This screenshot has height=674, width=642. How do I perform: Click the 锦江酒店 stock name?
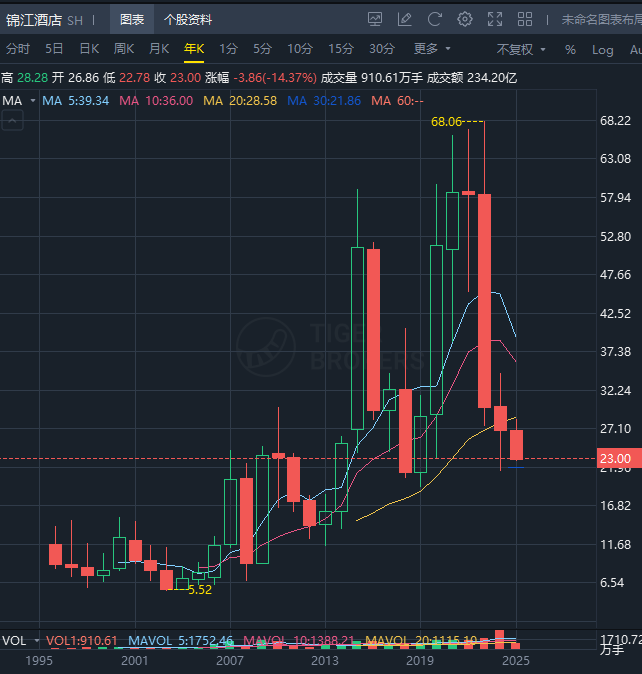tap(34, 20)
